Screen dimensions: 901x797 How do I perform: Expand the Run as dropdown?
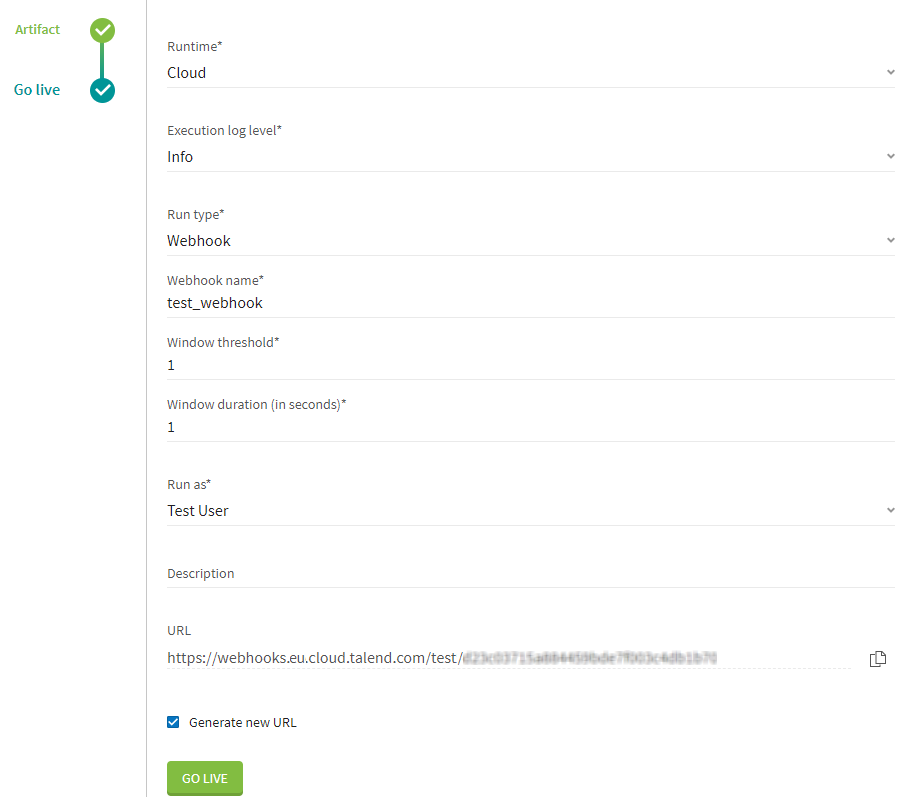(x=890, y=511)
